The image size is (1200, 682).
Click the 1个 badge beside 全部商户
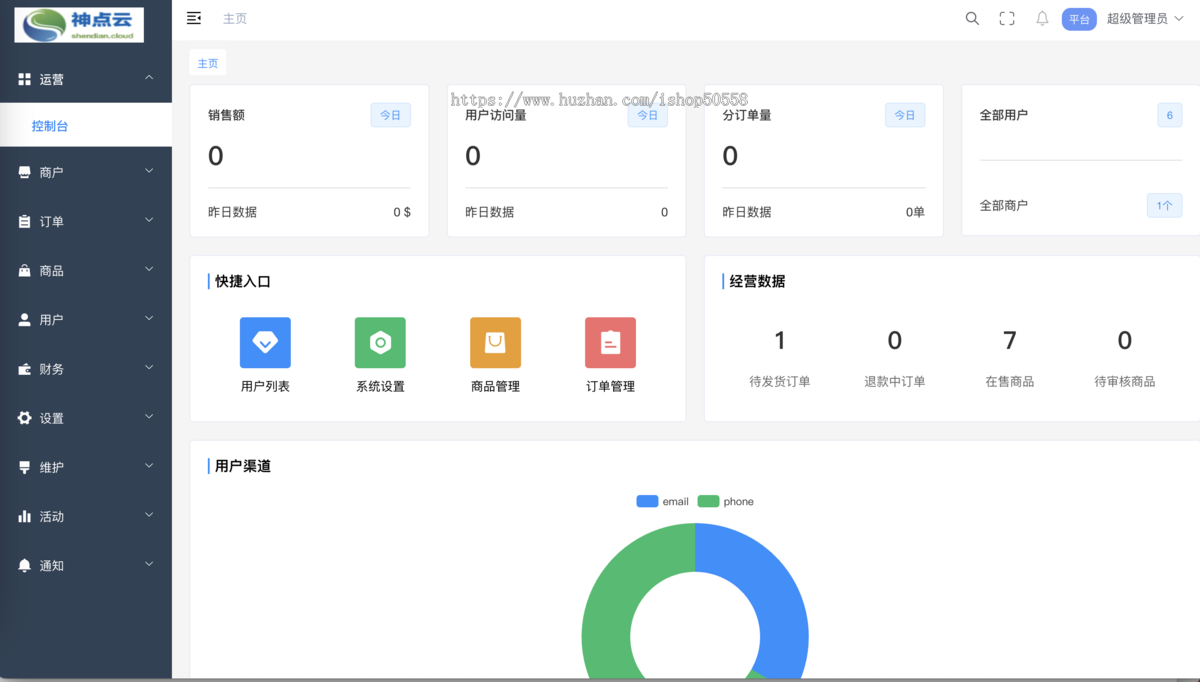[x=1164, y=205]
